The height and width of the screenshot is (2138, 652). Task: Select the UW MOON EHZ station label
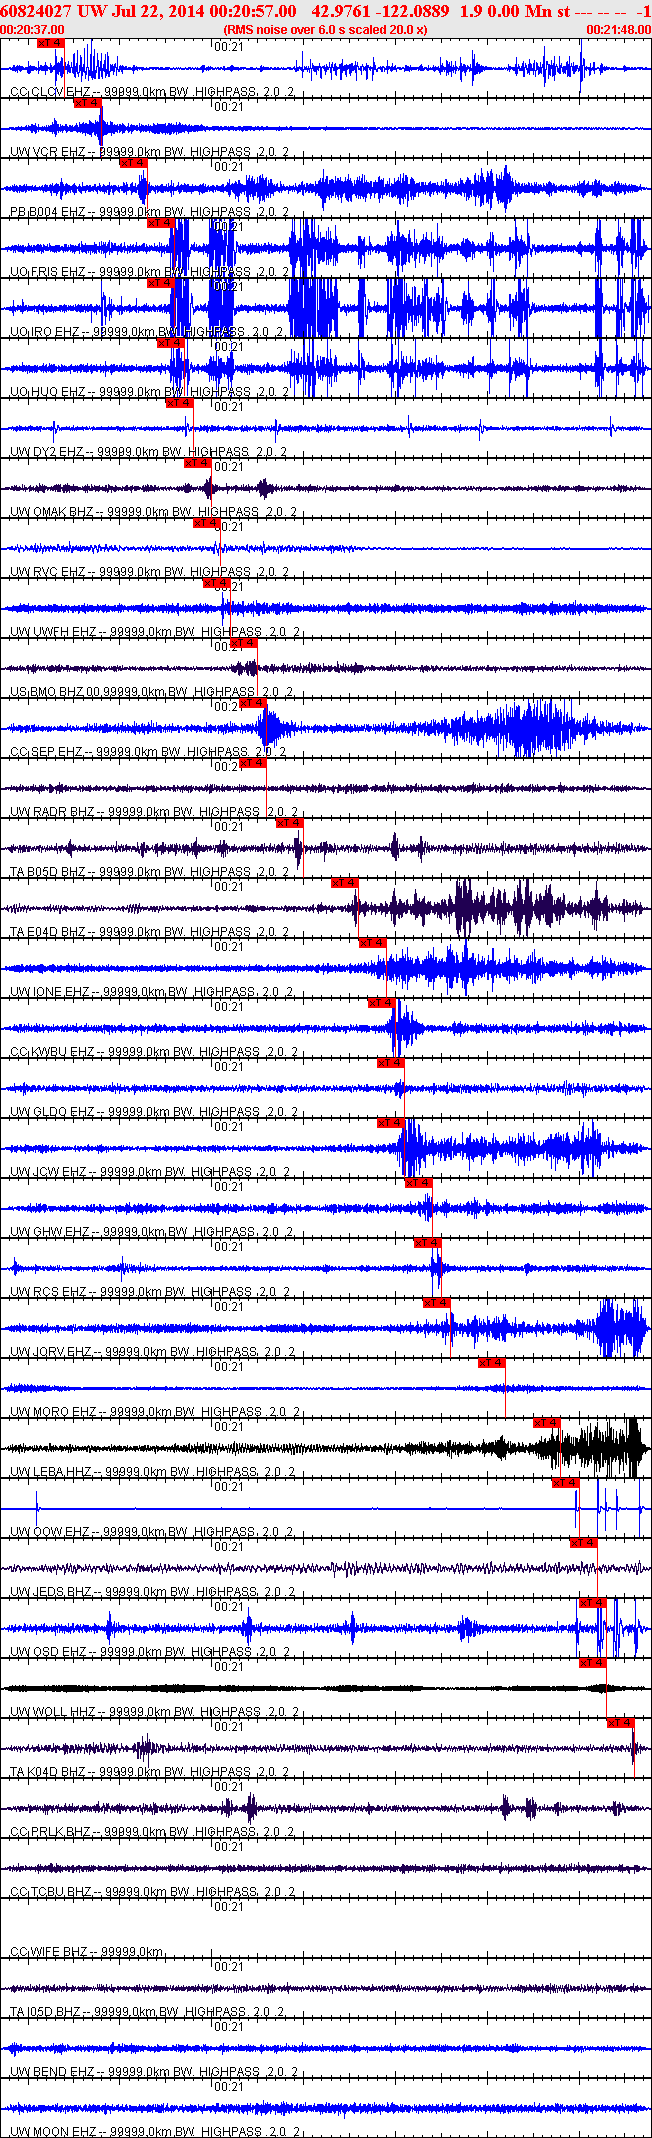(153, 2132)
